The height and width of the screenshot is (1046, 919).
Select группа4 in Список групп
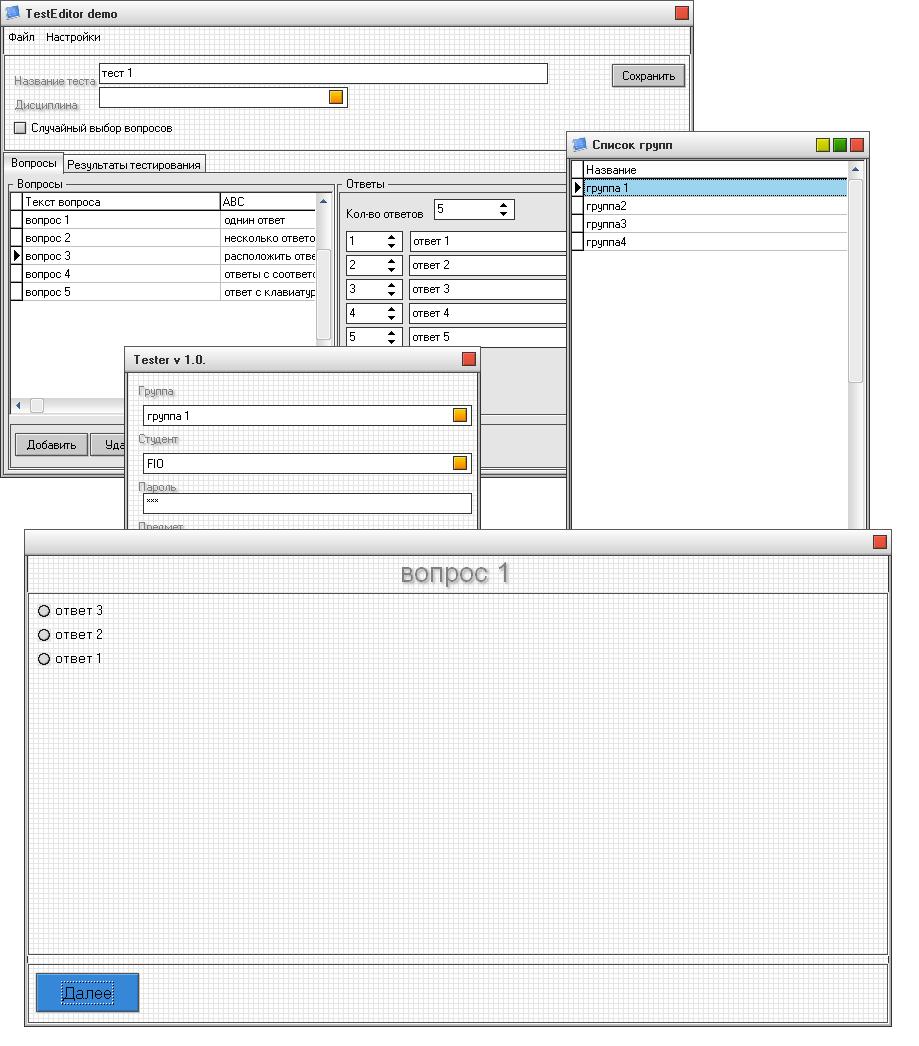(715, 242)
